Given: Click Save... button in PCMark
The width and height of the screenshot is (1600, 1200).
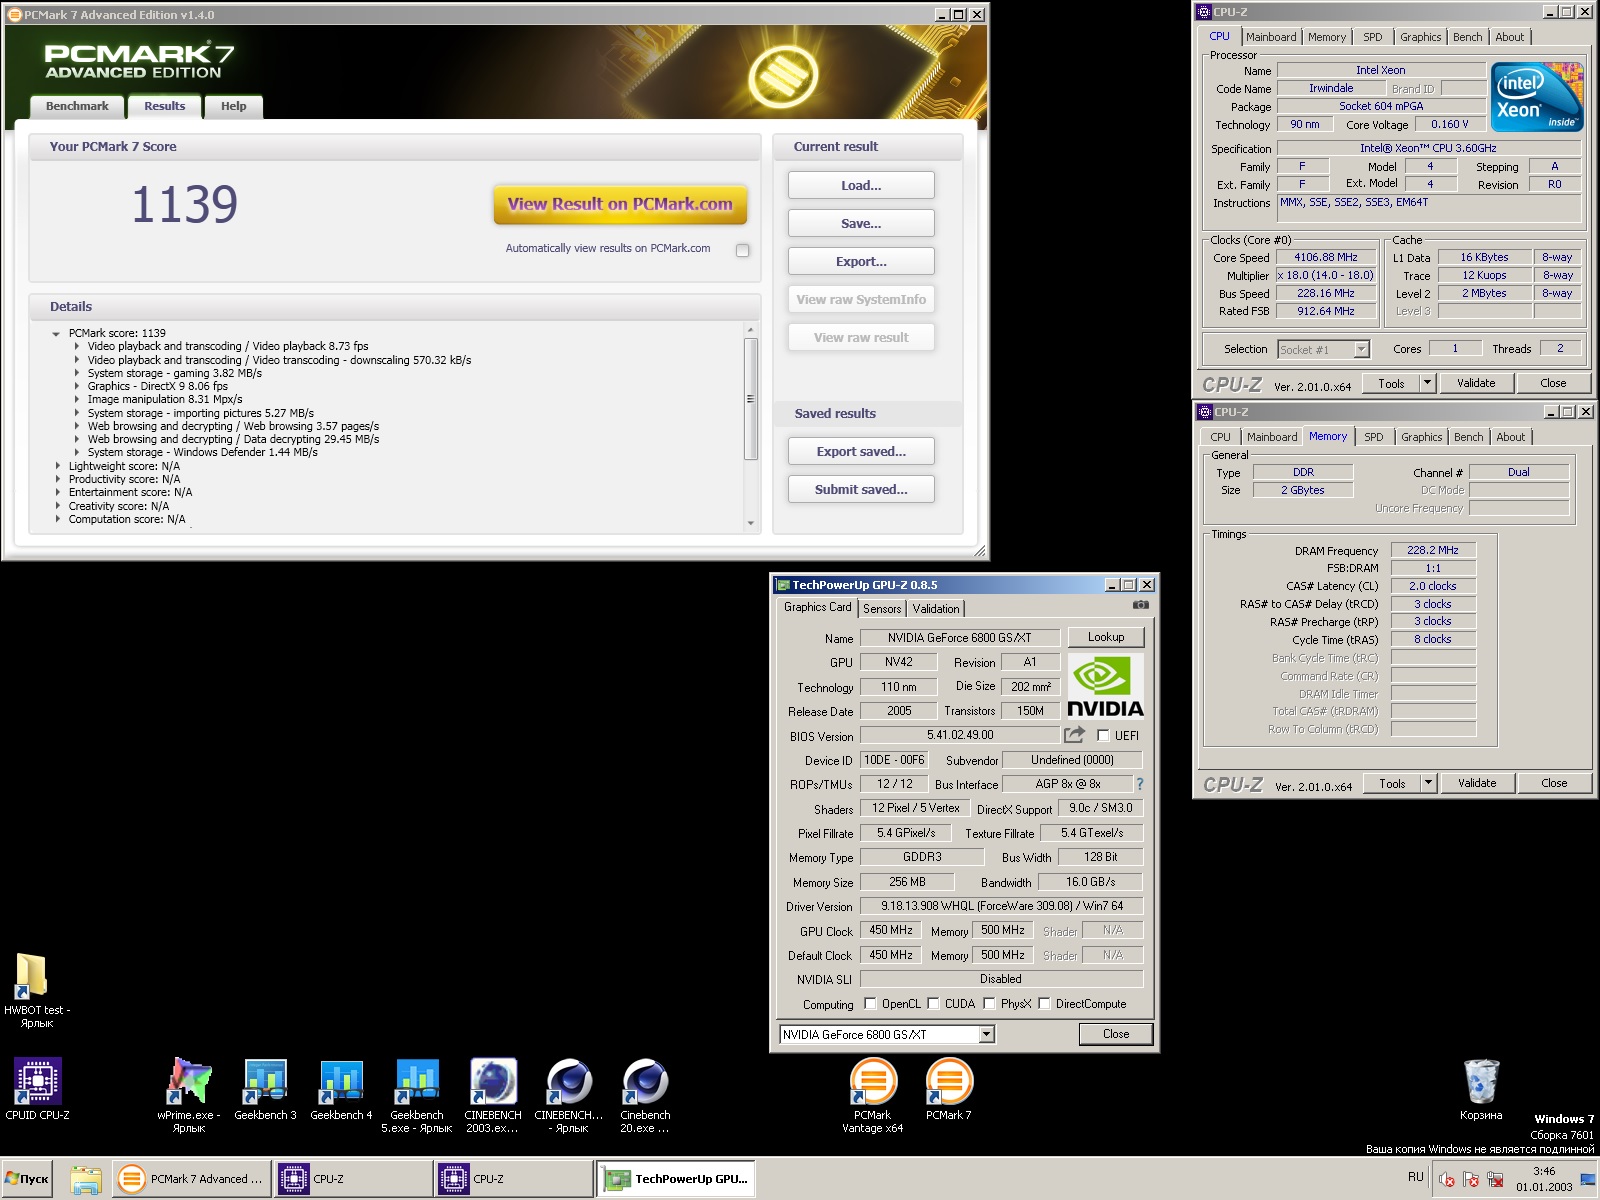Looking at the screenshot, I should [x=861, y=223].
